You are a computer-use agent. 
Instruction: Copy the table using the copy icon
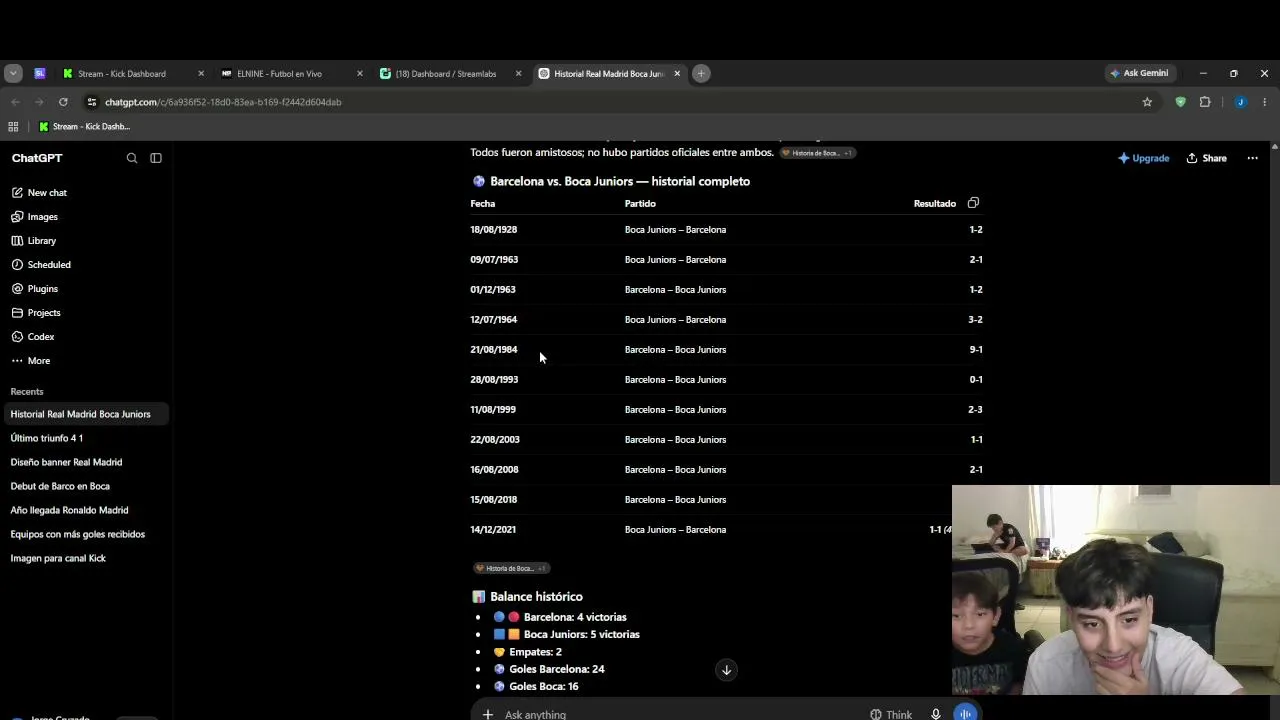coord(973,203)
